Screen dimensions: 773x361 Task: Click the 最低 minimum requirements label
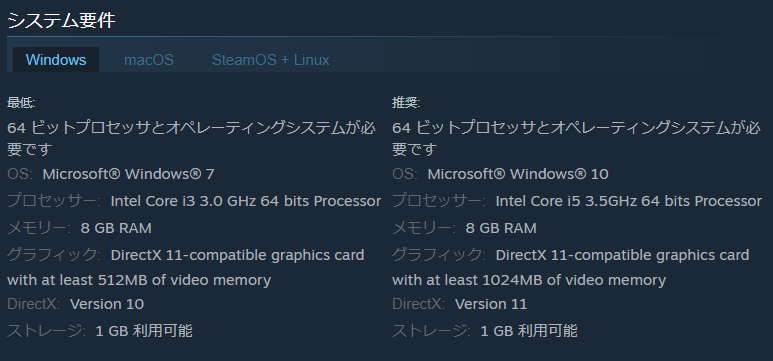click(21, 103)
